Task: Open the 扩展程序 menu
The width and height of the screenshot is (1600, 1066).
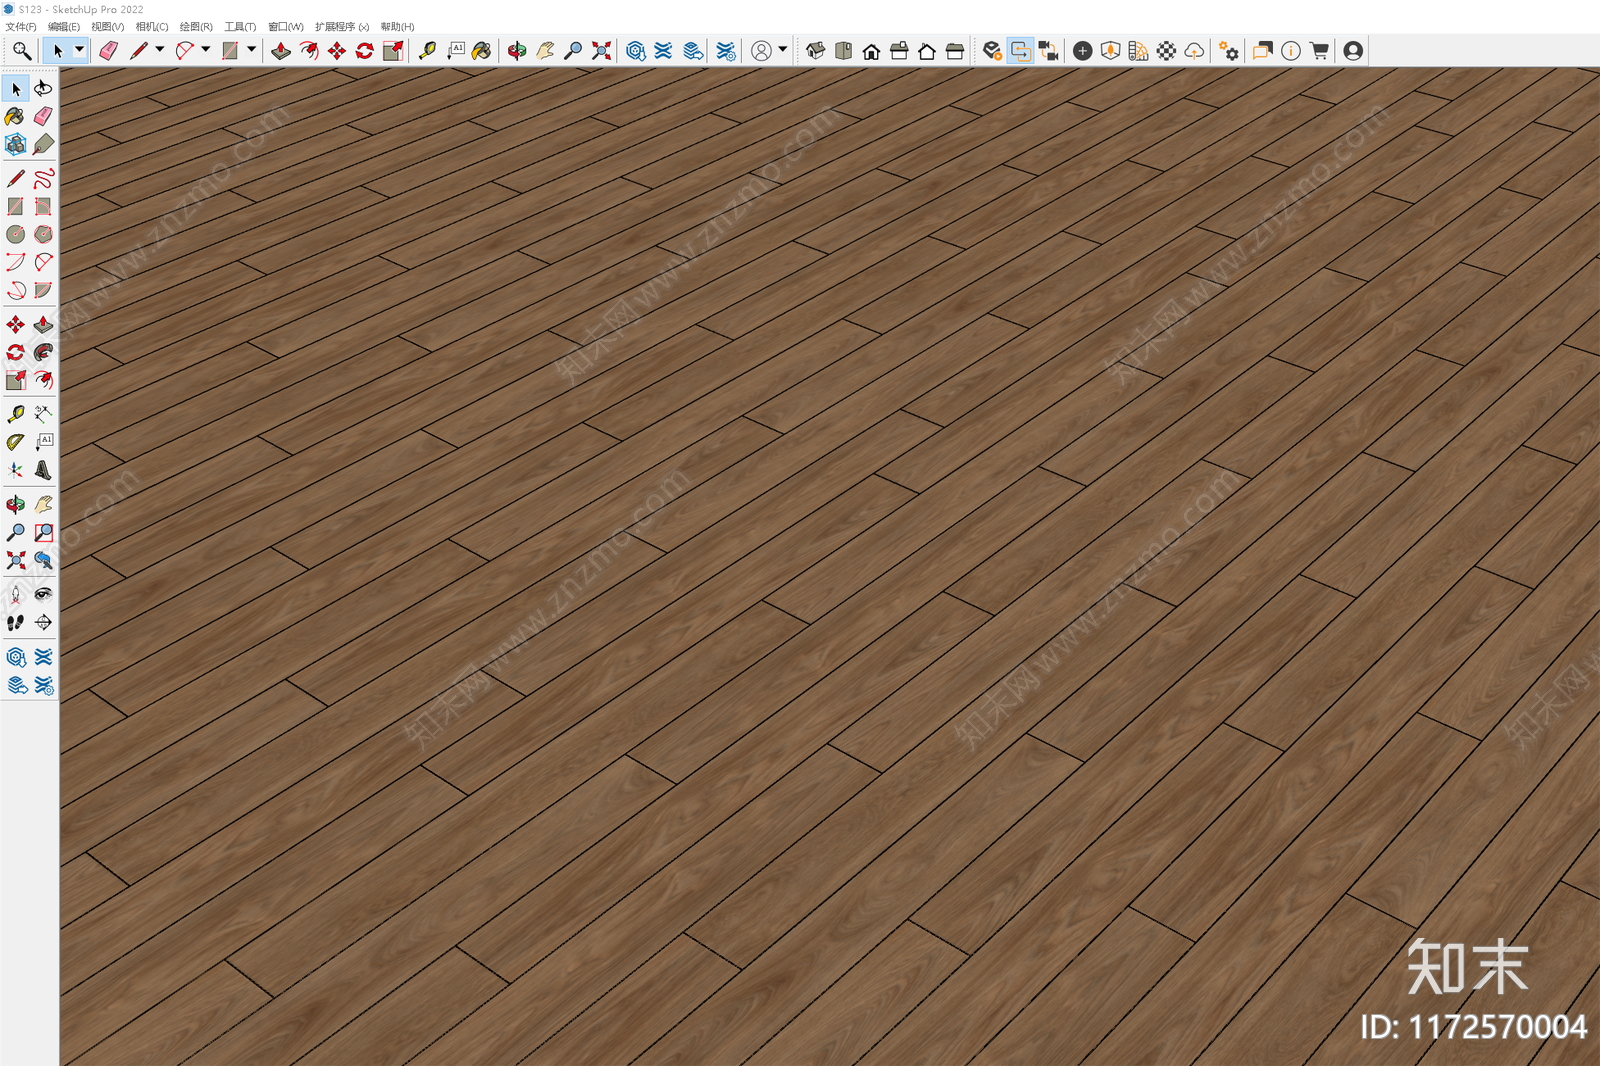Action: (x=342, y=27)
